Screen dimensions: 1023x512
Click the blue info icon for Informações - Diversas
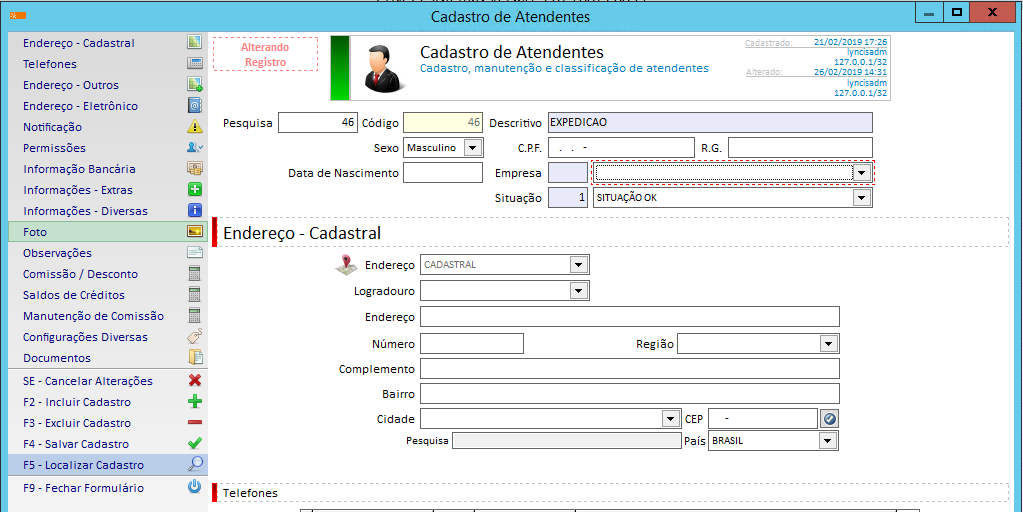pos(195,211)
